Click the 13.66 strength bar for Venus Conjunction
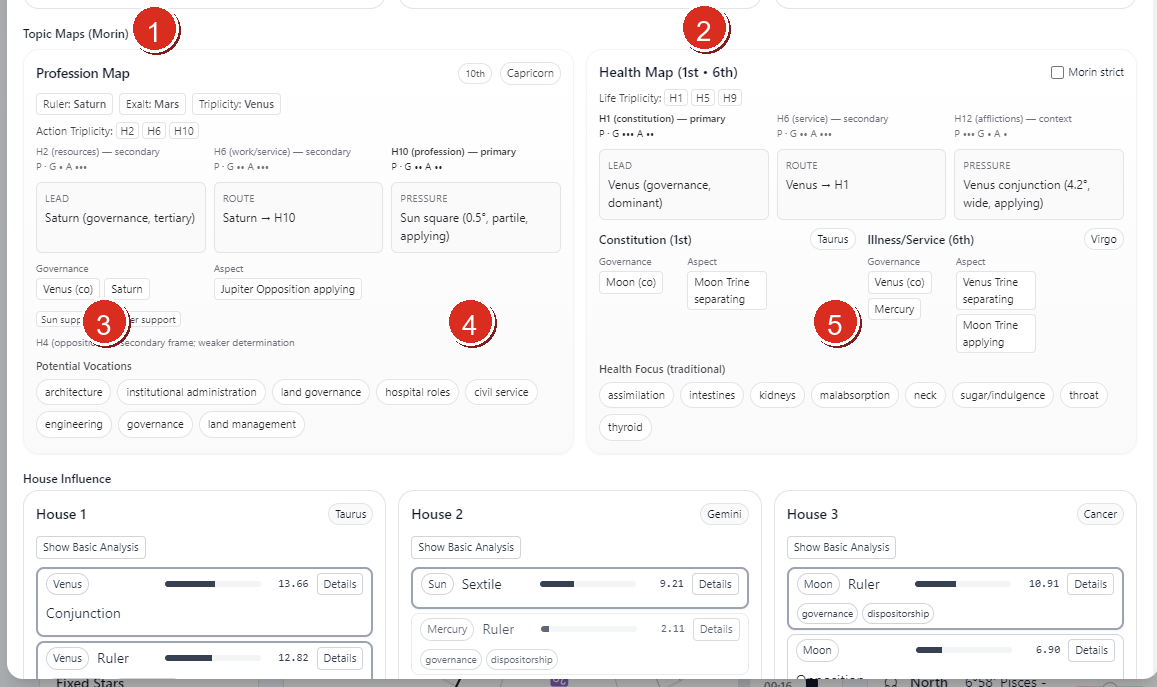This screenshot has width=1157, height=687. click(213, 584)
